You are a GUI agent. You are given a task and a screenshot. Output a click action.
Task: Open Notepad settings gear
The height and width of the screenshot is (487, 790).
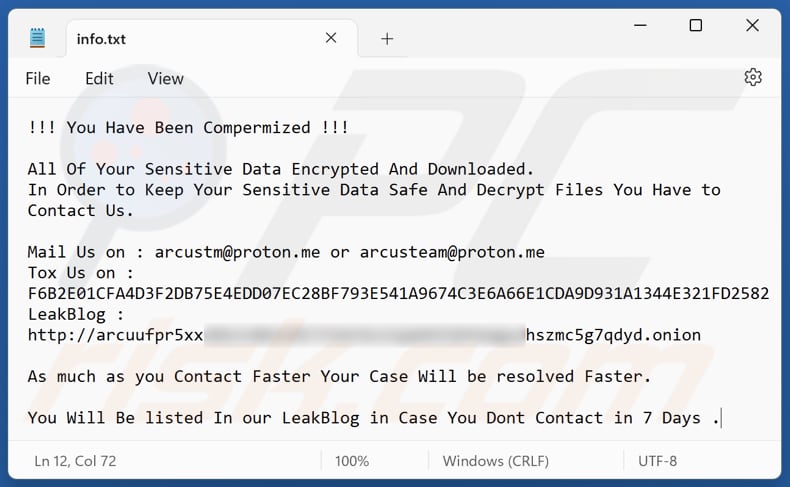753,78
